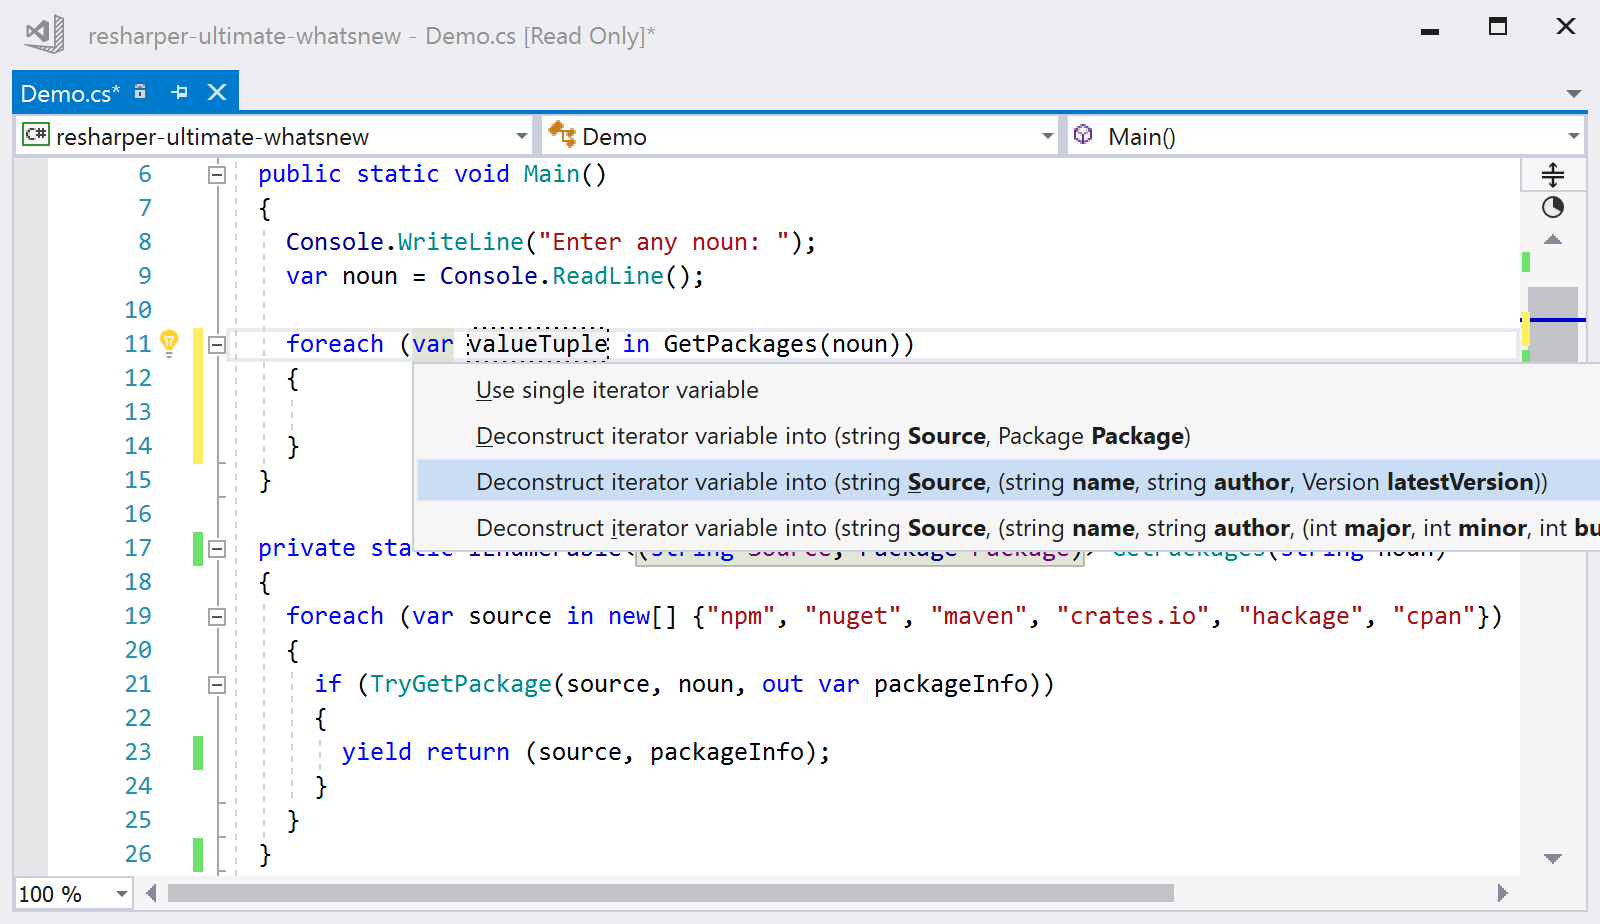Click the vertical scrollbar down arrow
This screenshot has height=924, width=1600.
coord(1553,858)
